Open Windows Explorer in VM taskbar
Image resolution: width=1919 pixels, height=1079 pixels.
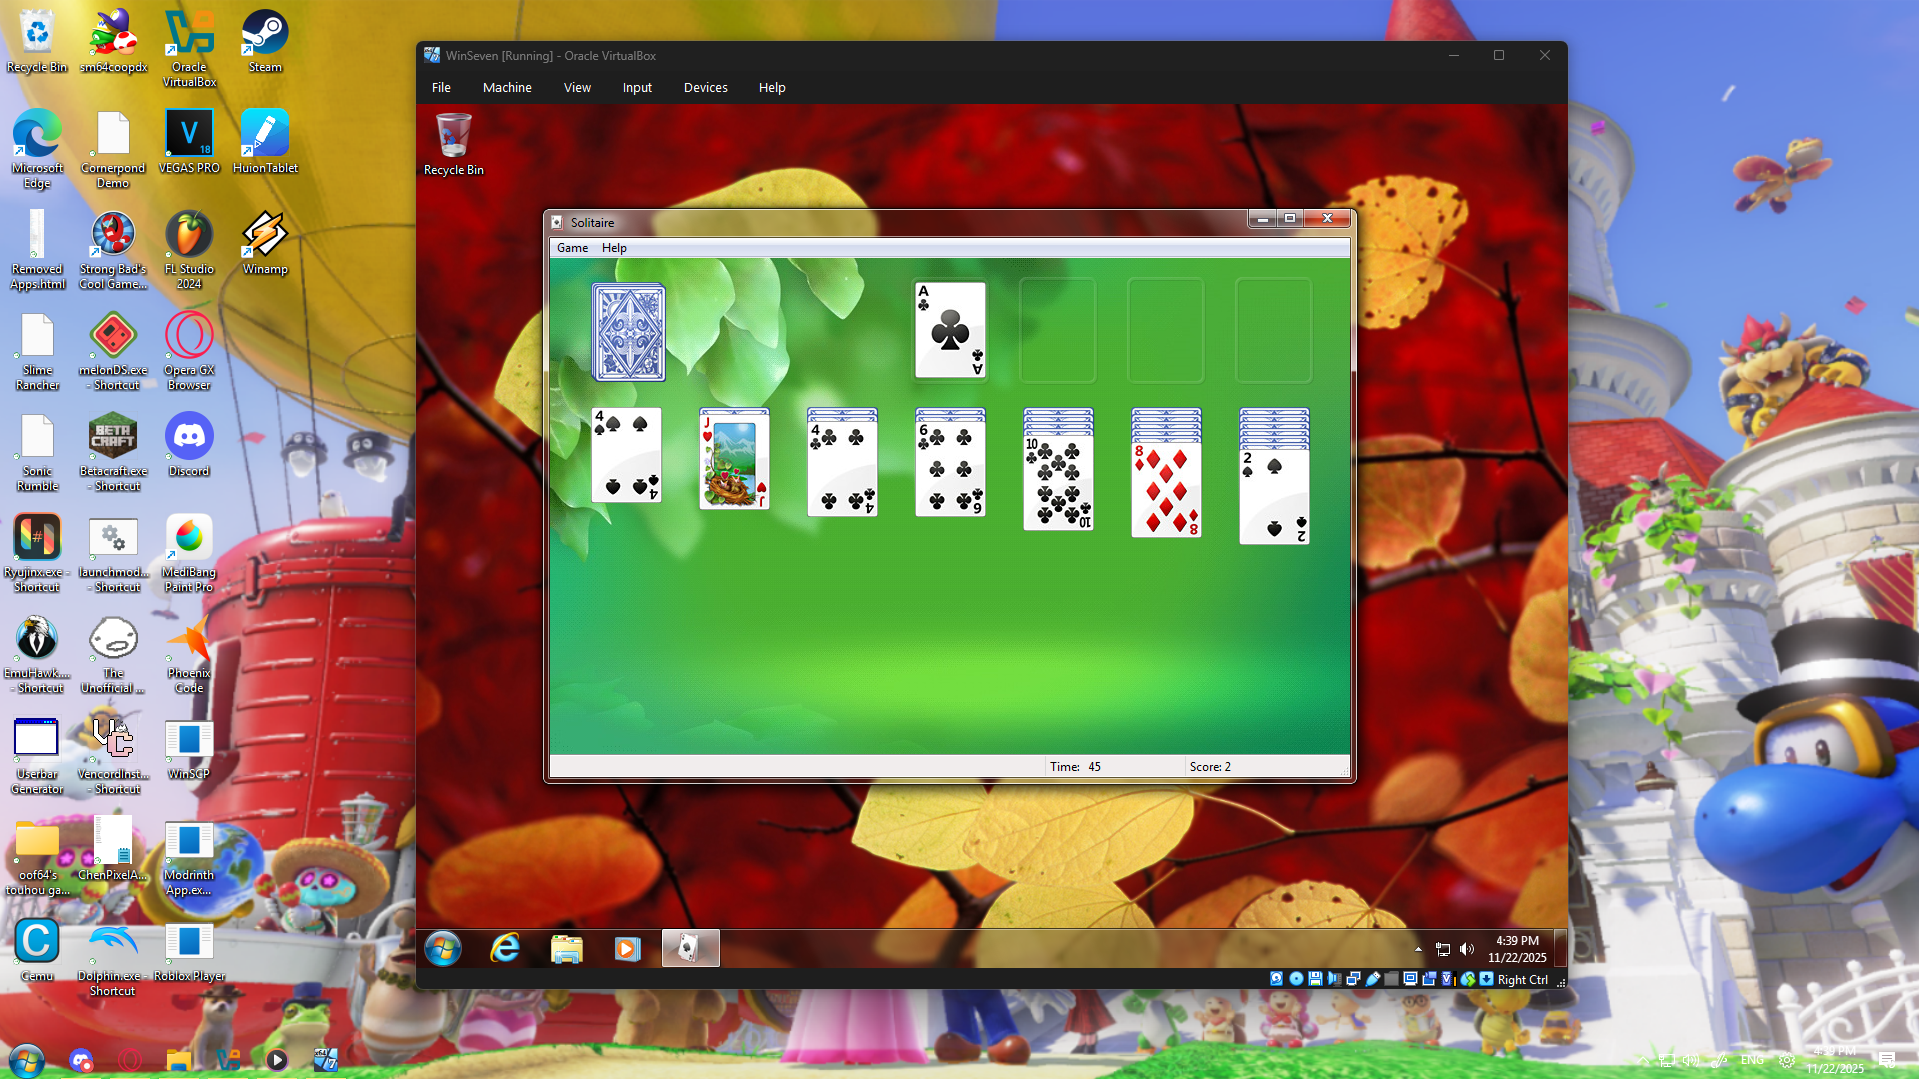(x=567, y=948)
